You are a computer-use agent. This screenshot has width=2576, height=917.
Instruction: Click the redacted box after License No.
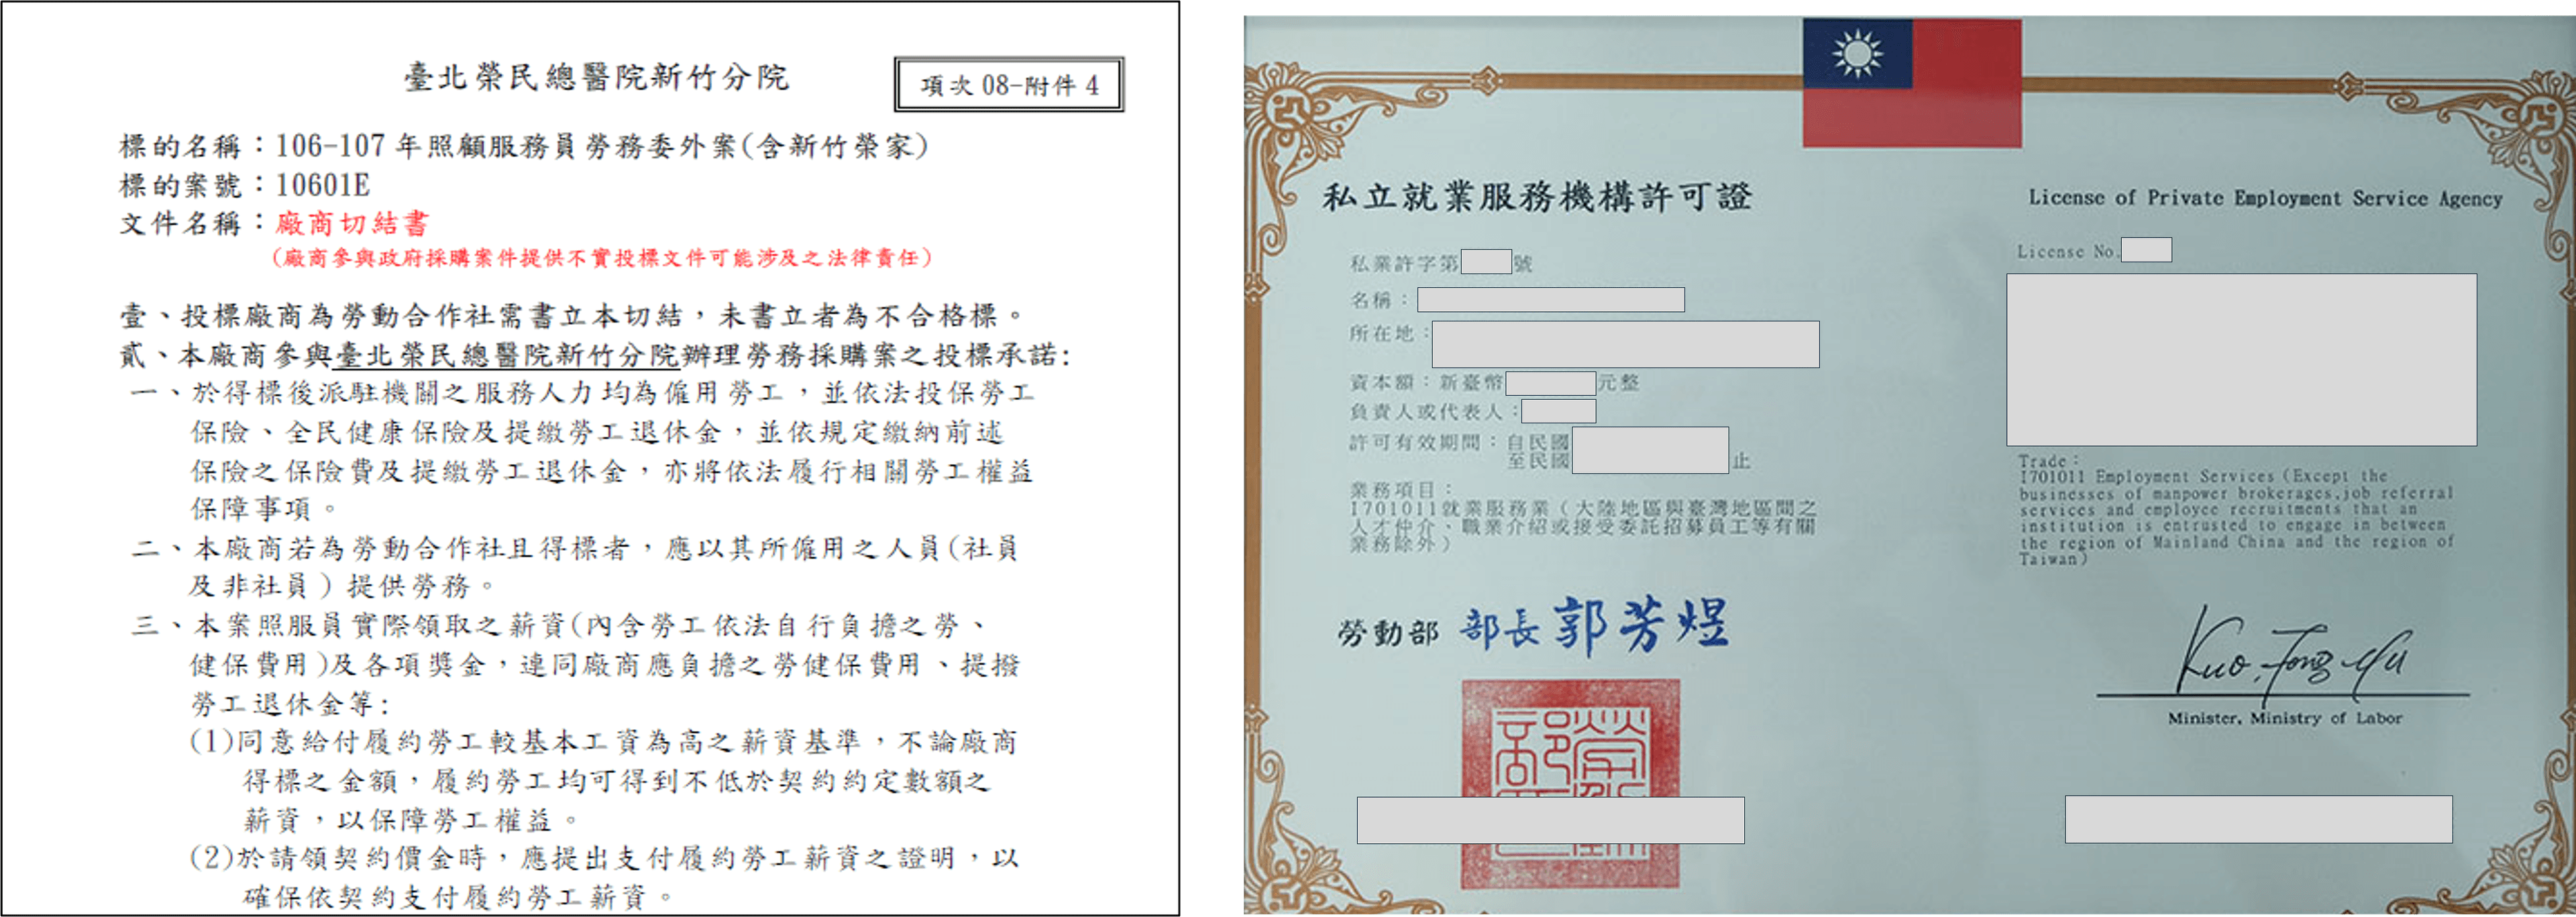[2146, 250]
